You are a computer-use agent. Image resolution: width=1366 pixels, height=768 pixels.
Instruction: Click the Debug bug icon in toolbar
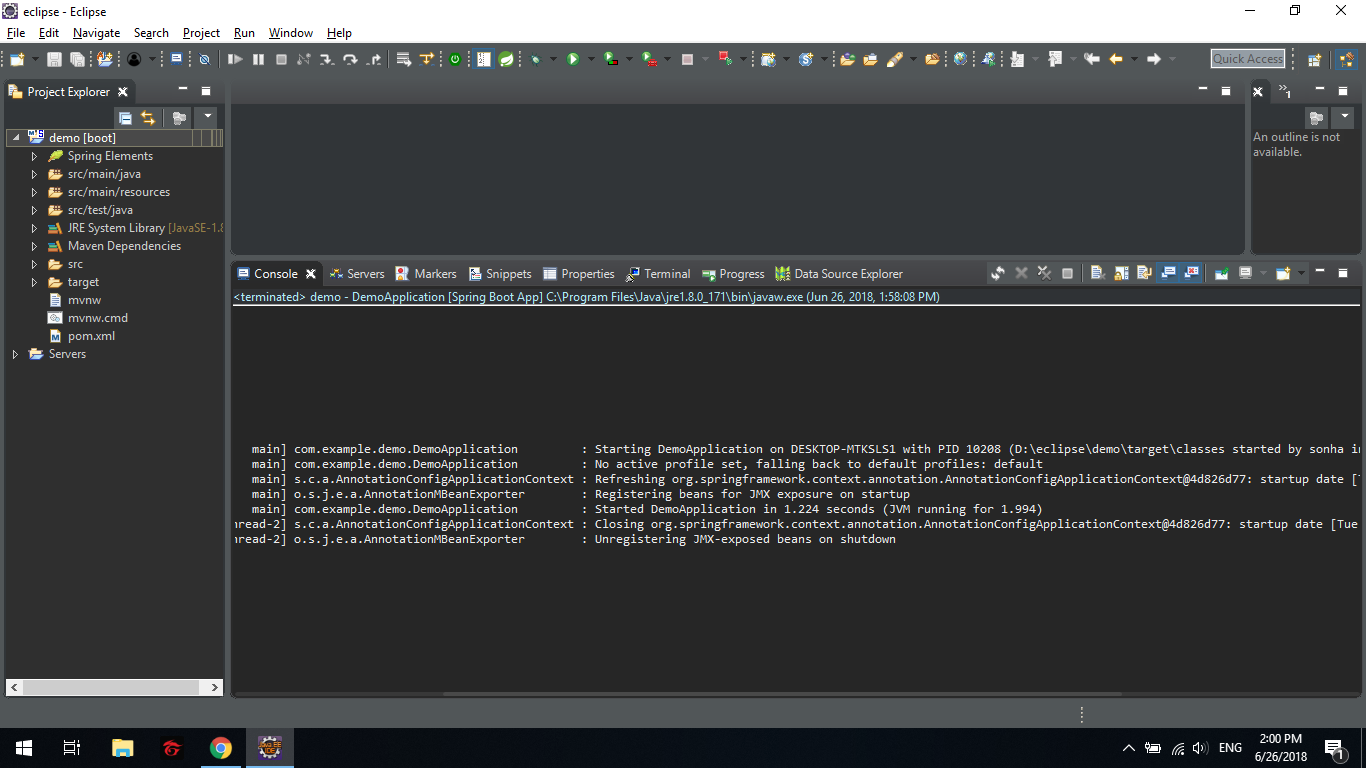(x=536, y=60)
